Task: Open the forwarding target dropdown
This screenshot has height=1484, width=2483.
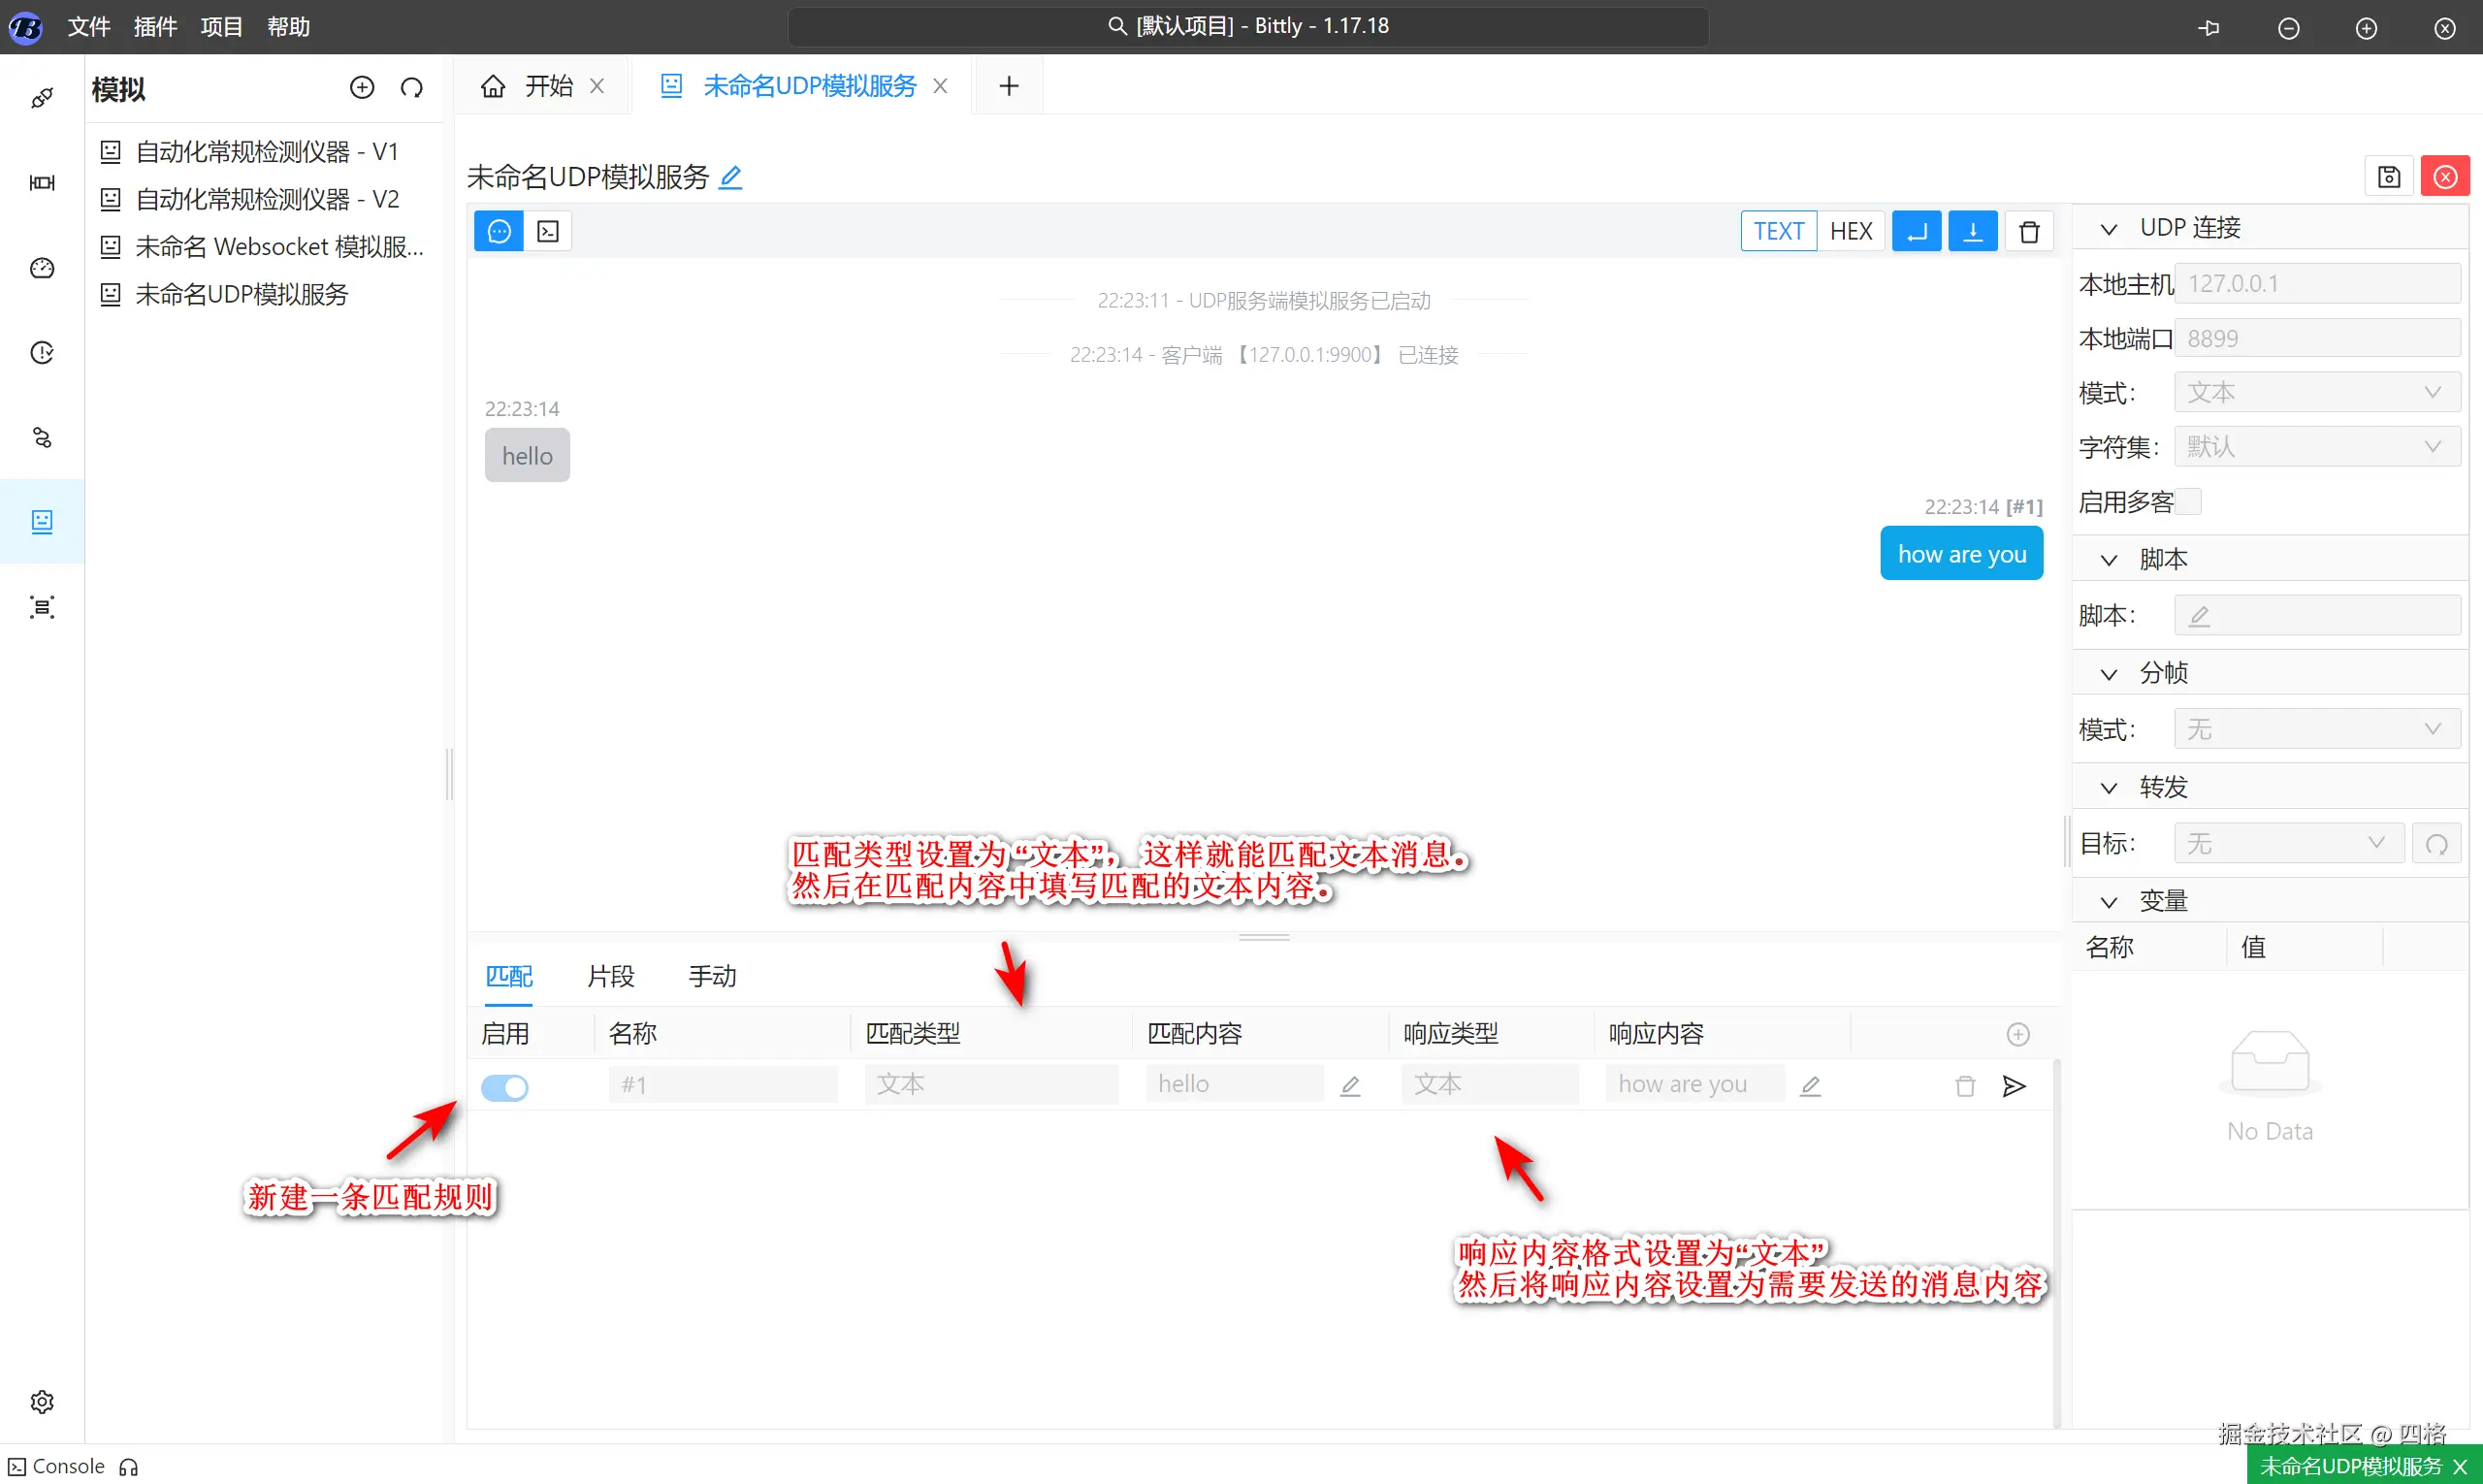Action: point(2288,843)
